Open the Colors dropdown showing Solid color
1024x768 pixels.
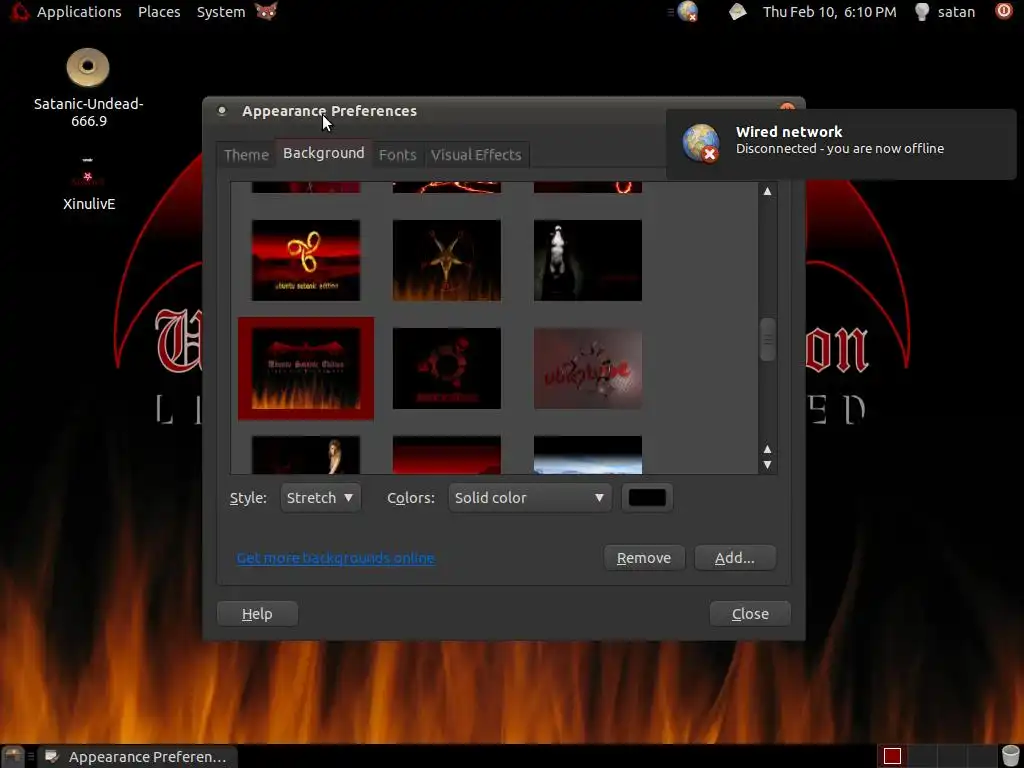pos(530,498)
